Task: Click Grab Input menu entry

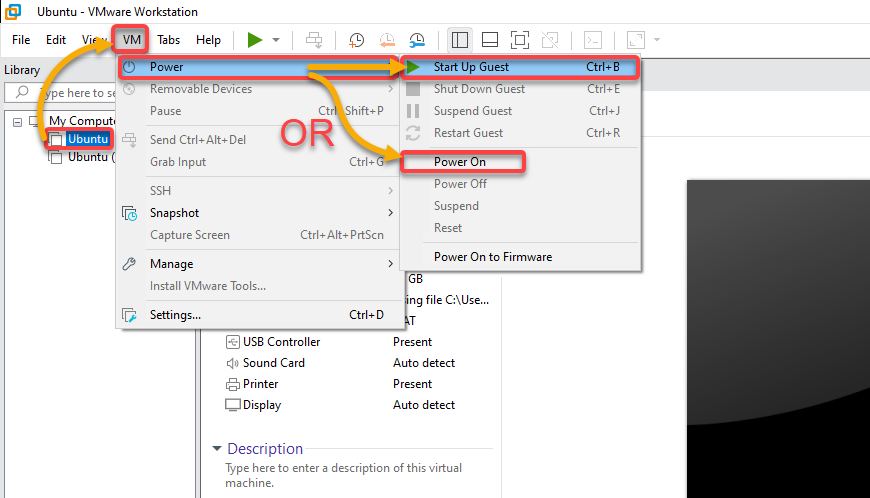Action: [x=259, y=162]
